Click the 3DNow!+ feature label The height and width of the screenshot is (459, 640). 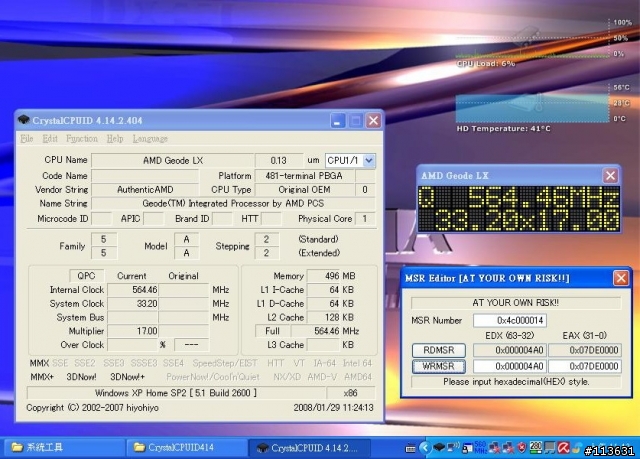click(127, 377)
